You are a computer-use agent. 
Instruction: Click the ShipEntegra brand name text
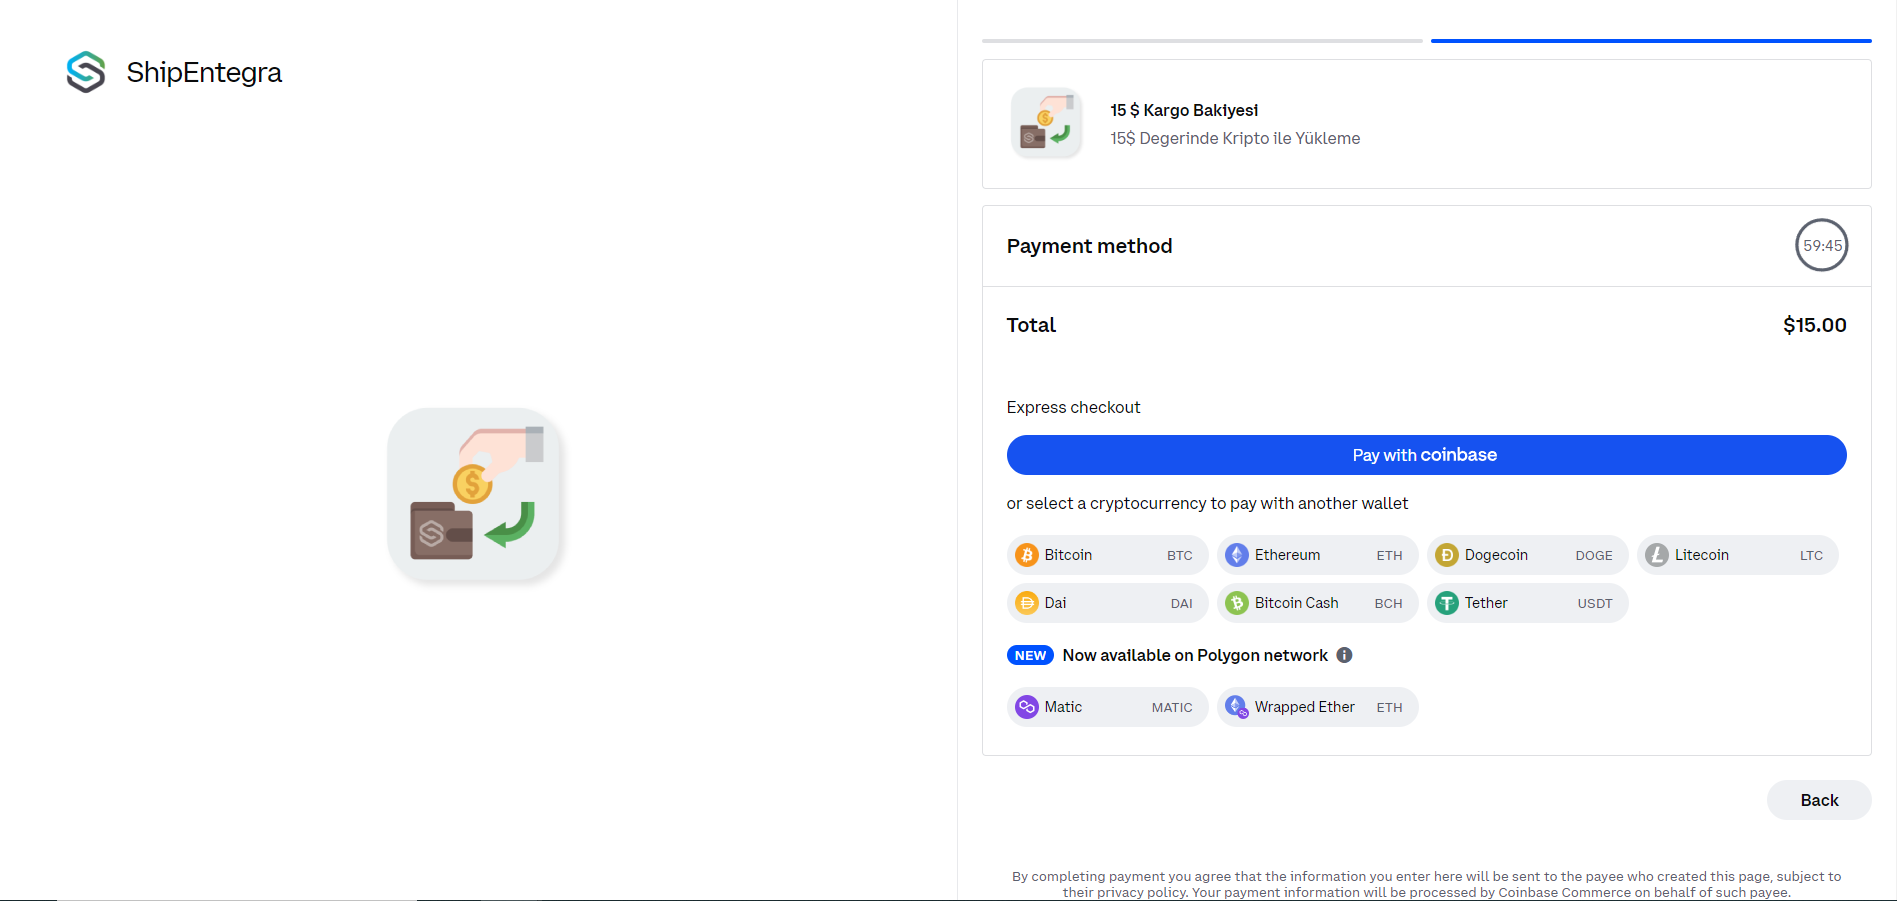204,72
